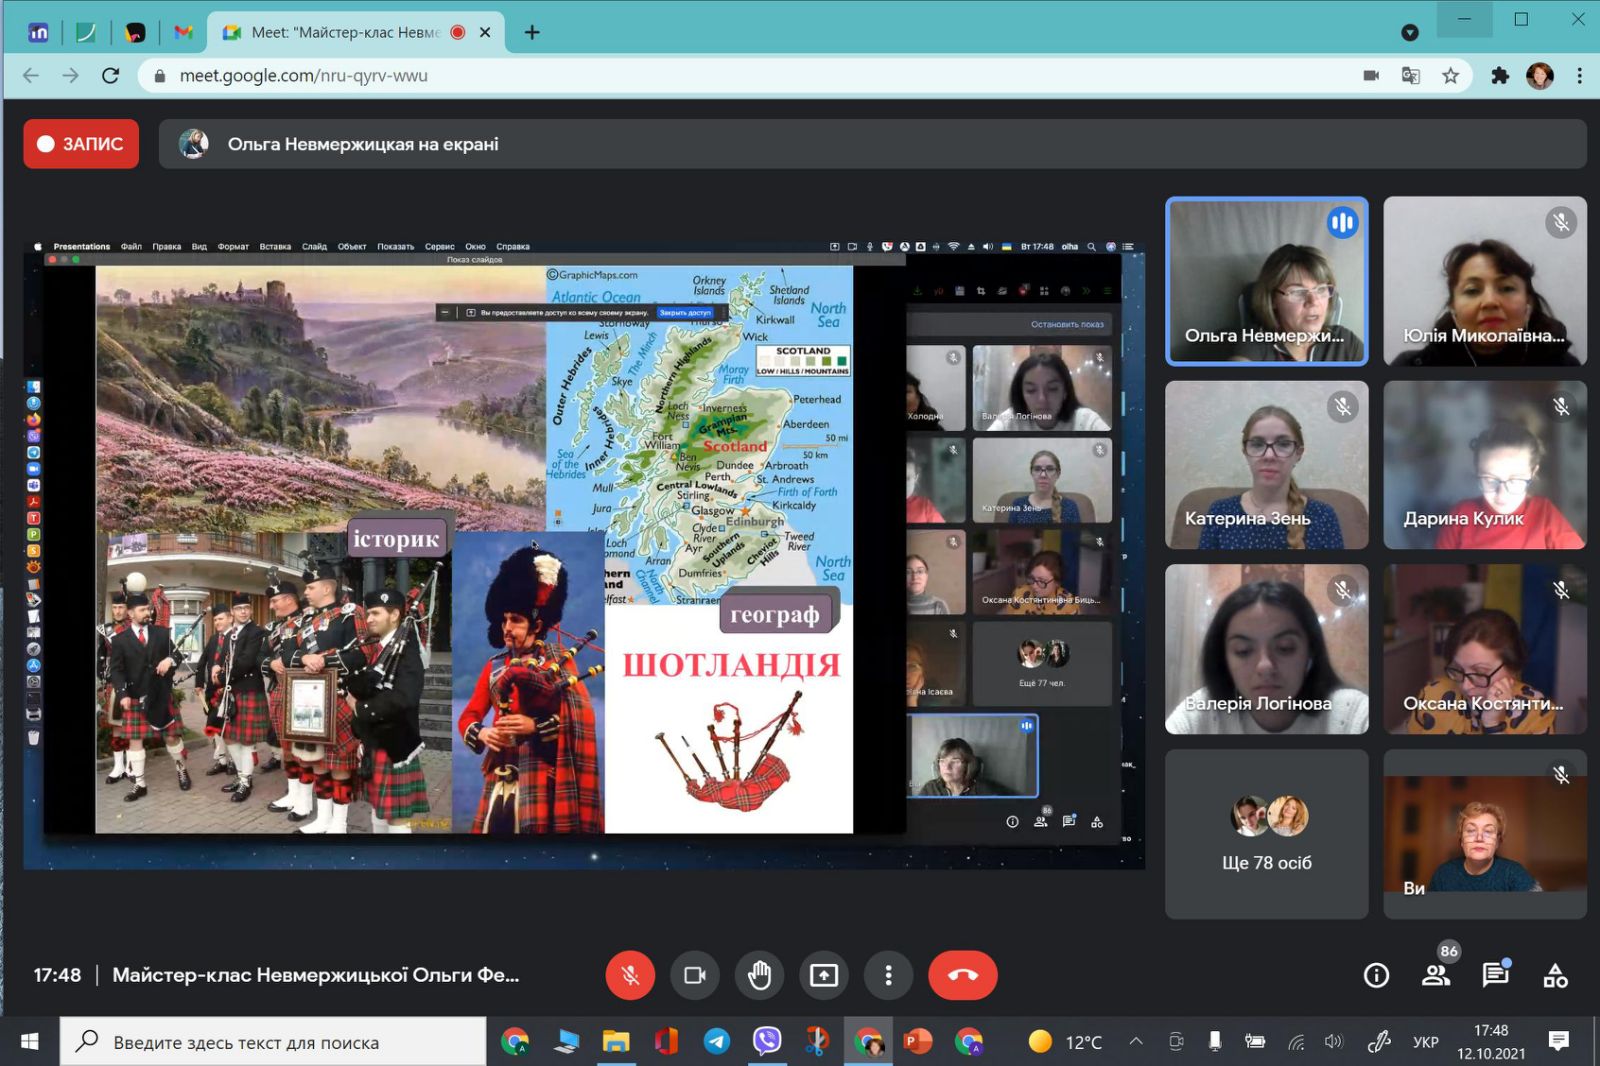Leave the call with red hang-up button
This screenshot has width=1600, height=1066.
pos(962,975)
